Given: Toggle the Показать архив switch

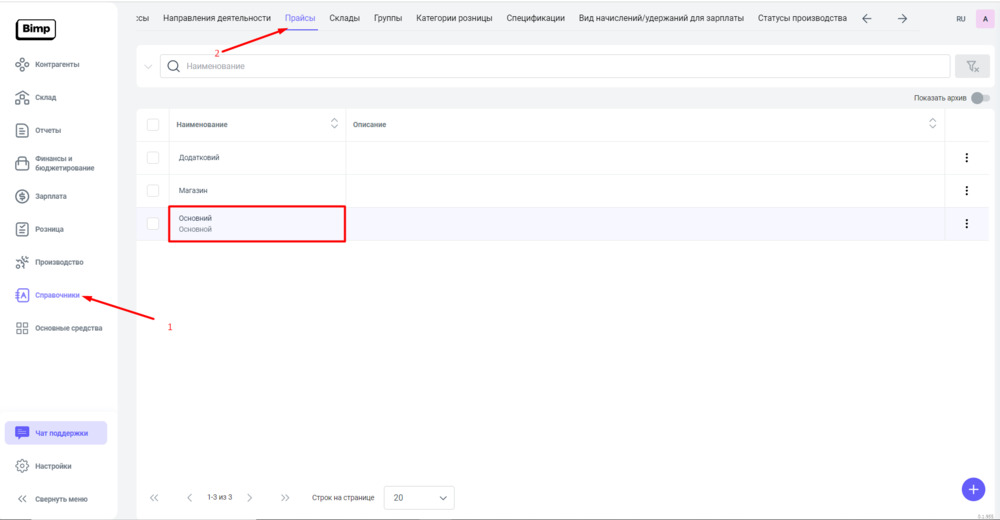Looking at the screenshot, I should (x=980, y=98).
